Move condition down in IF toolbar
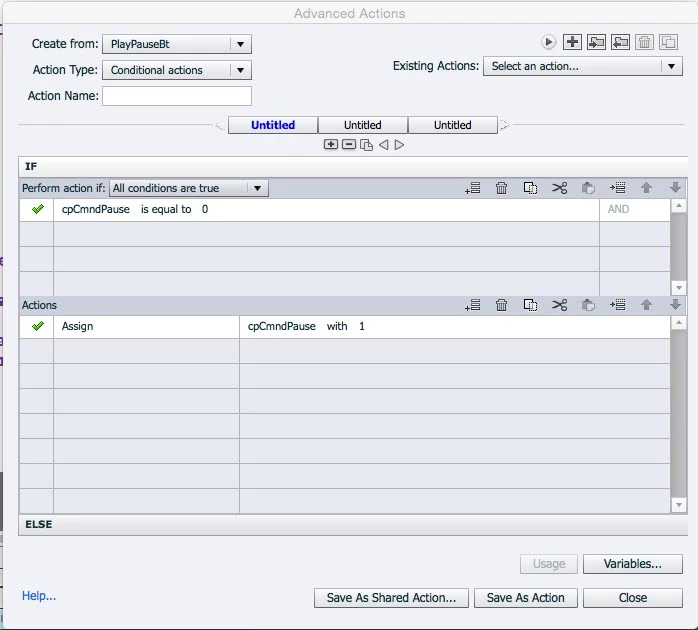The width and height of the screenshot is (698, 630). [x=675, y=188]
